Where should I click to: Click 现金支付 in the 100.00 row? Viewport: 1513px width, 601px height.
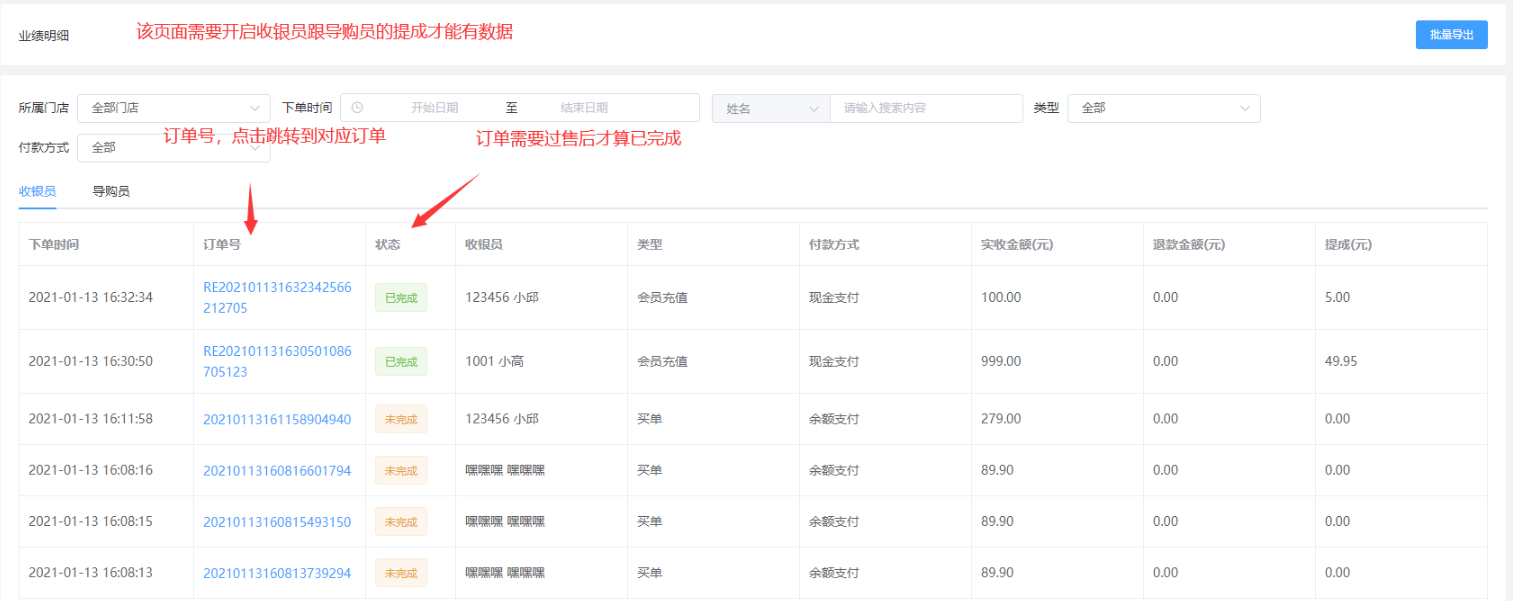[834, 297]
